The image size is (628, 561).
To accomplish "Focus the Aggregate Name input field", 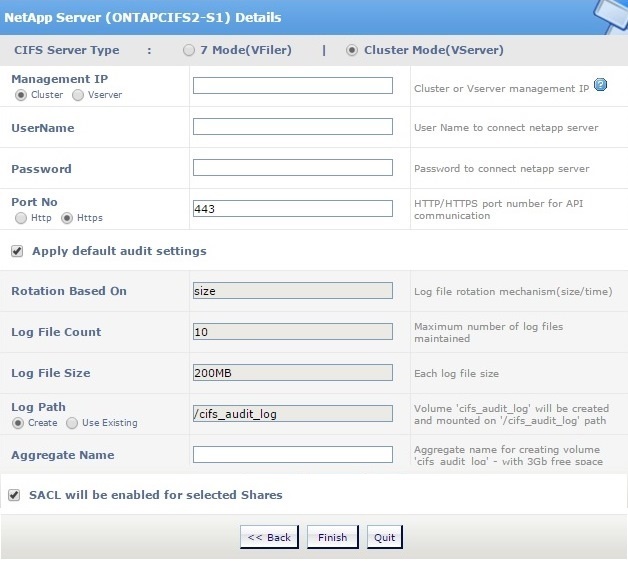I will [x=293, y=454].
